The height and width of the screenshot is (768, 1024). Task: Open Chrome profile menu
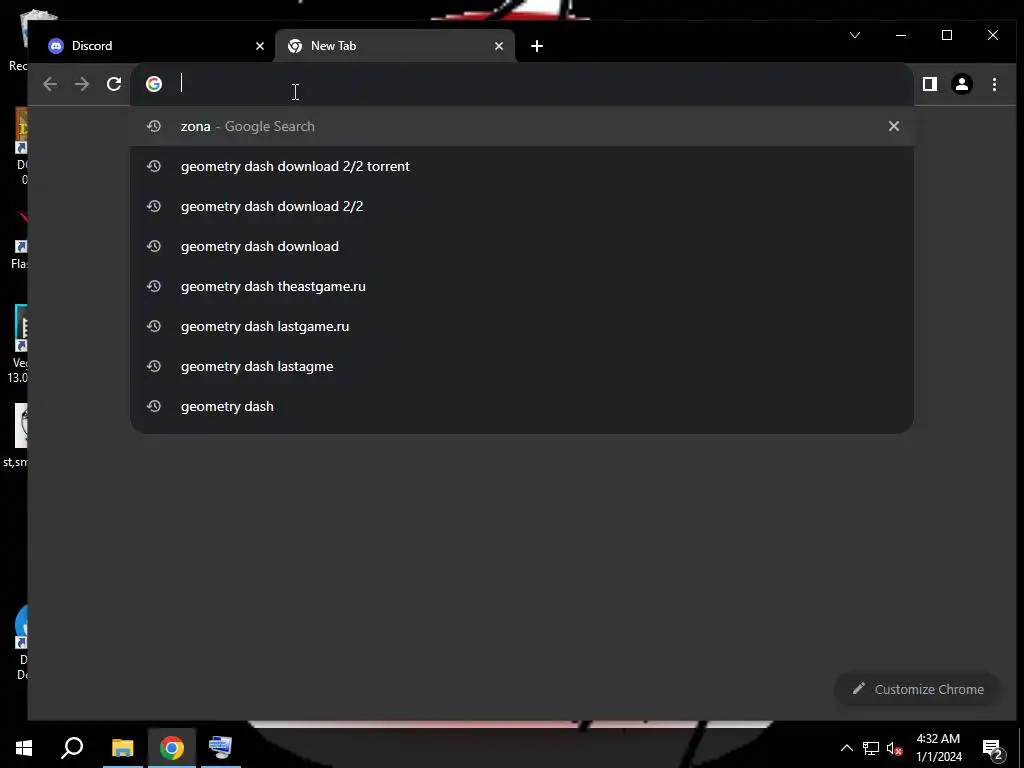click(962, 84)
